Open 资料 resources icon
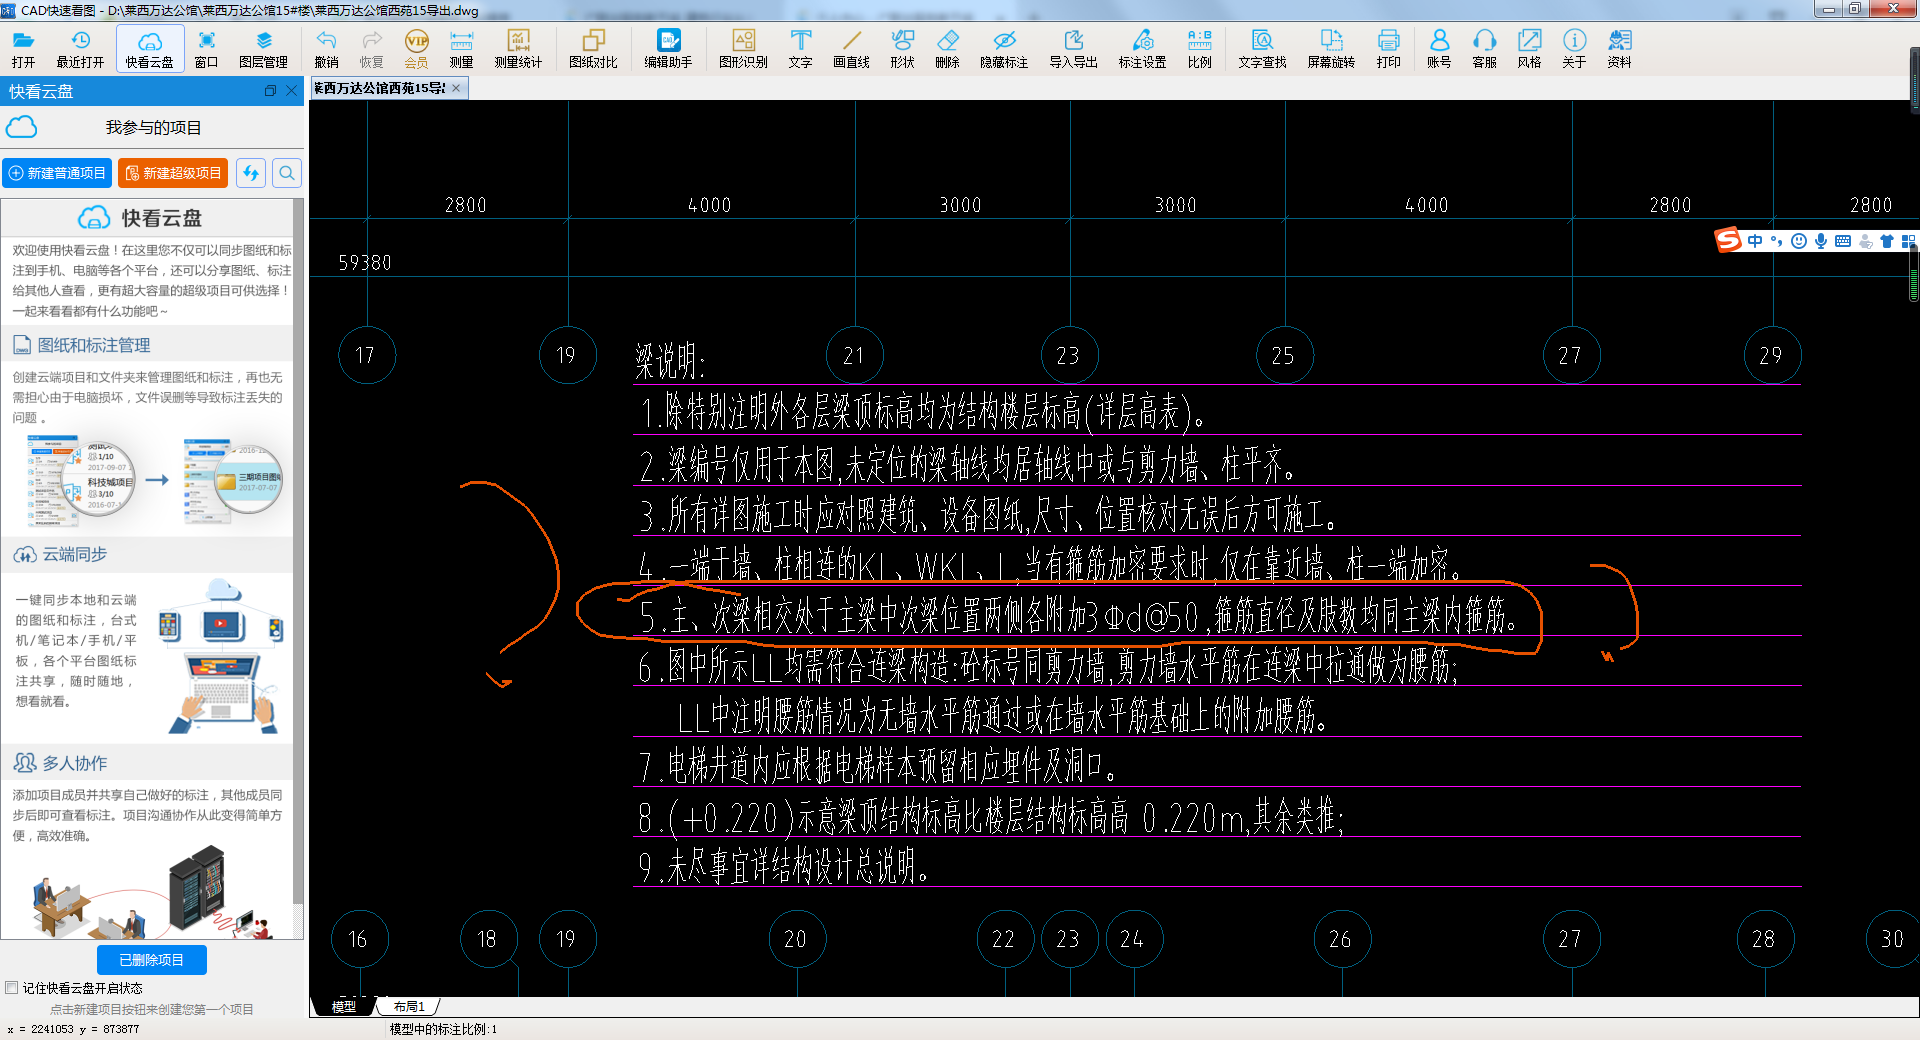The width and height of the screenshot is (1920, 1040). (x=1619, y=48)
